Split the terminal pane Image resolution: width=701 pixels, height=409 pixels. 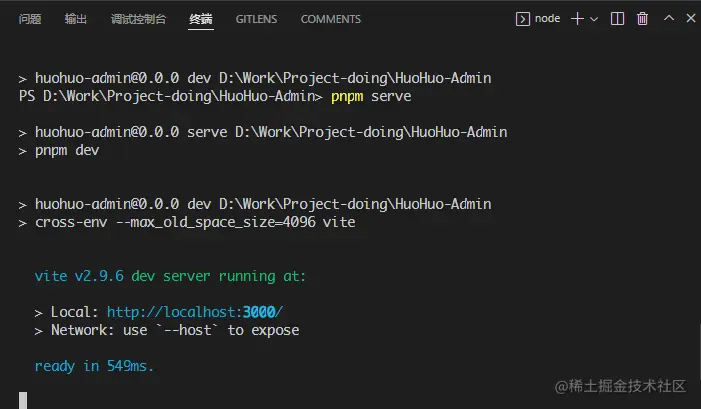pos(617,19)
